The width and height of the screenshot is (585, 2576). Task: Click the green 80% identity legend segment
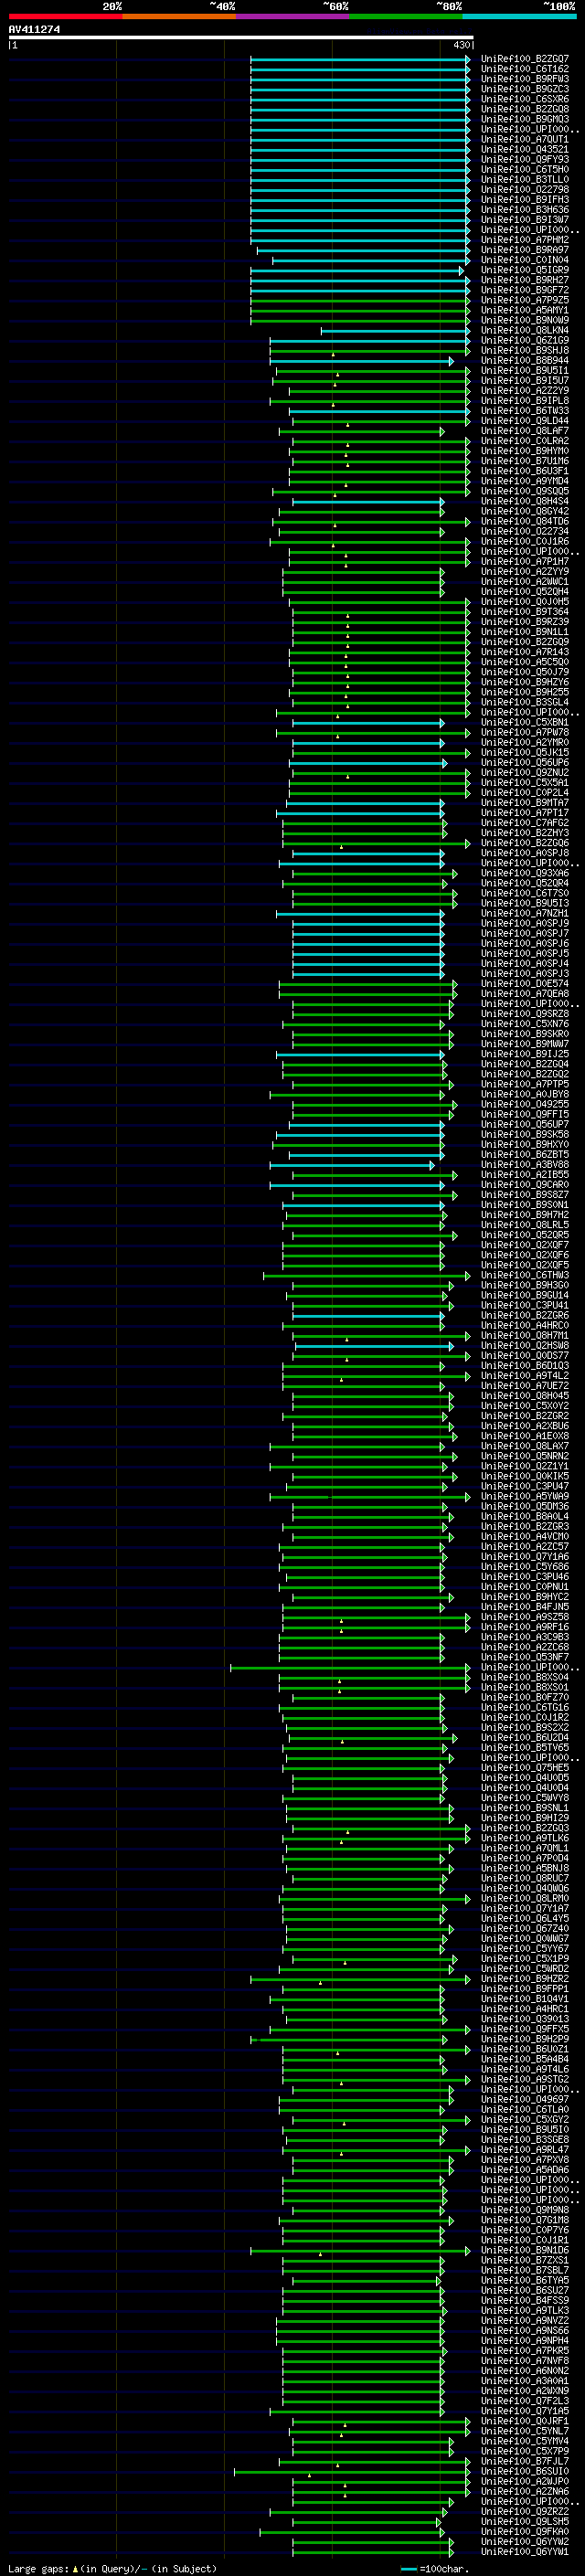click(x=406, y=16)
